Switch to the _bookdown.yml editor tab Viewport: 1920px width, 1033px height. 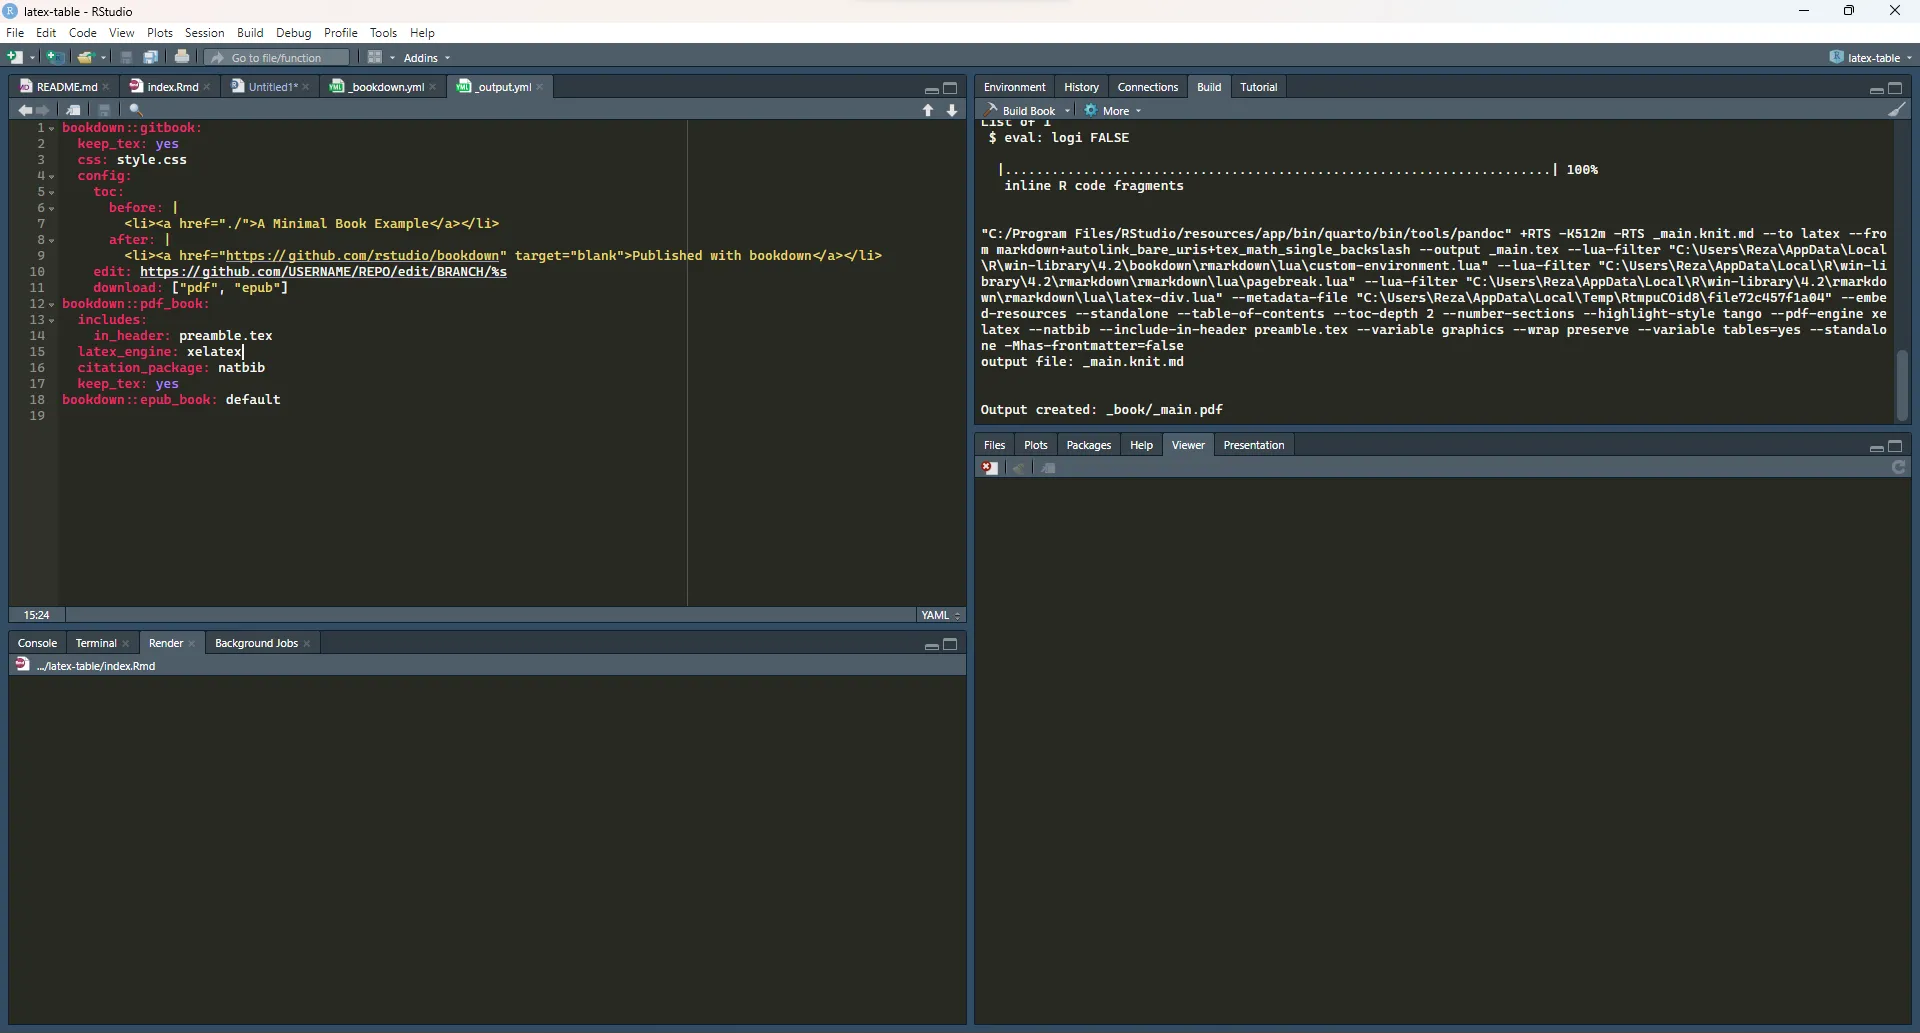pyautogui.click(x=385, y=87)
